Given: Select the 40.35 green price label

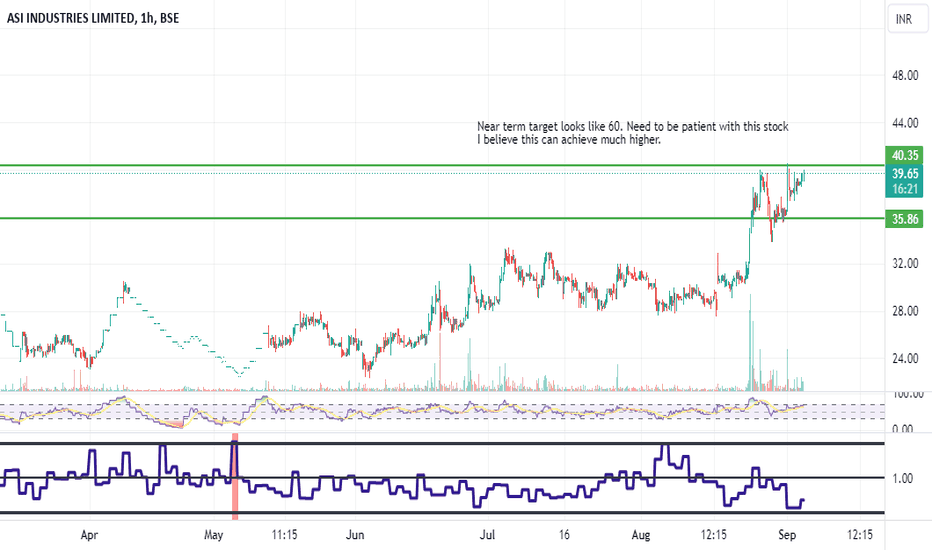Looking at the screenshot, I should tap(904, 155).
